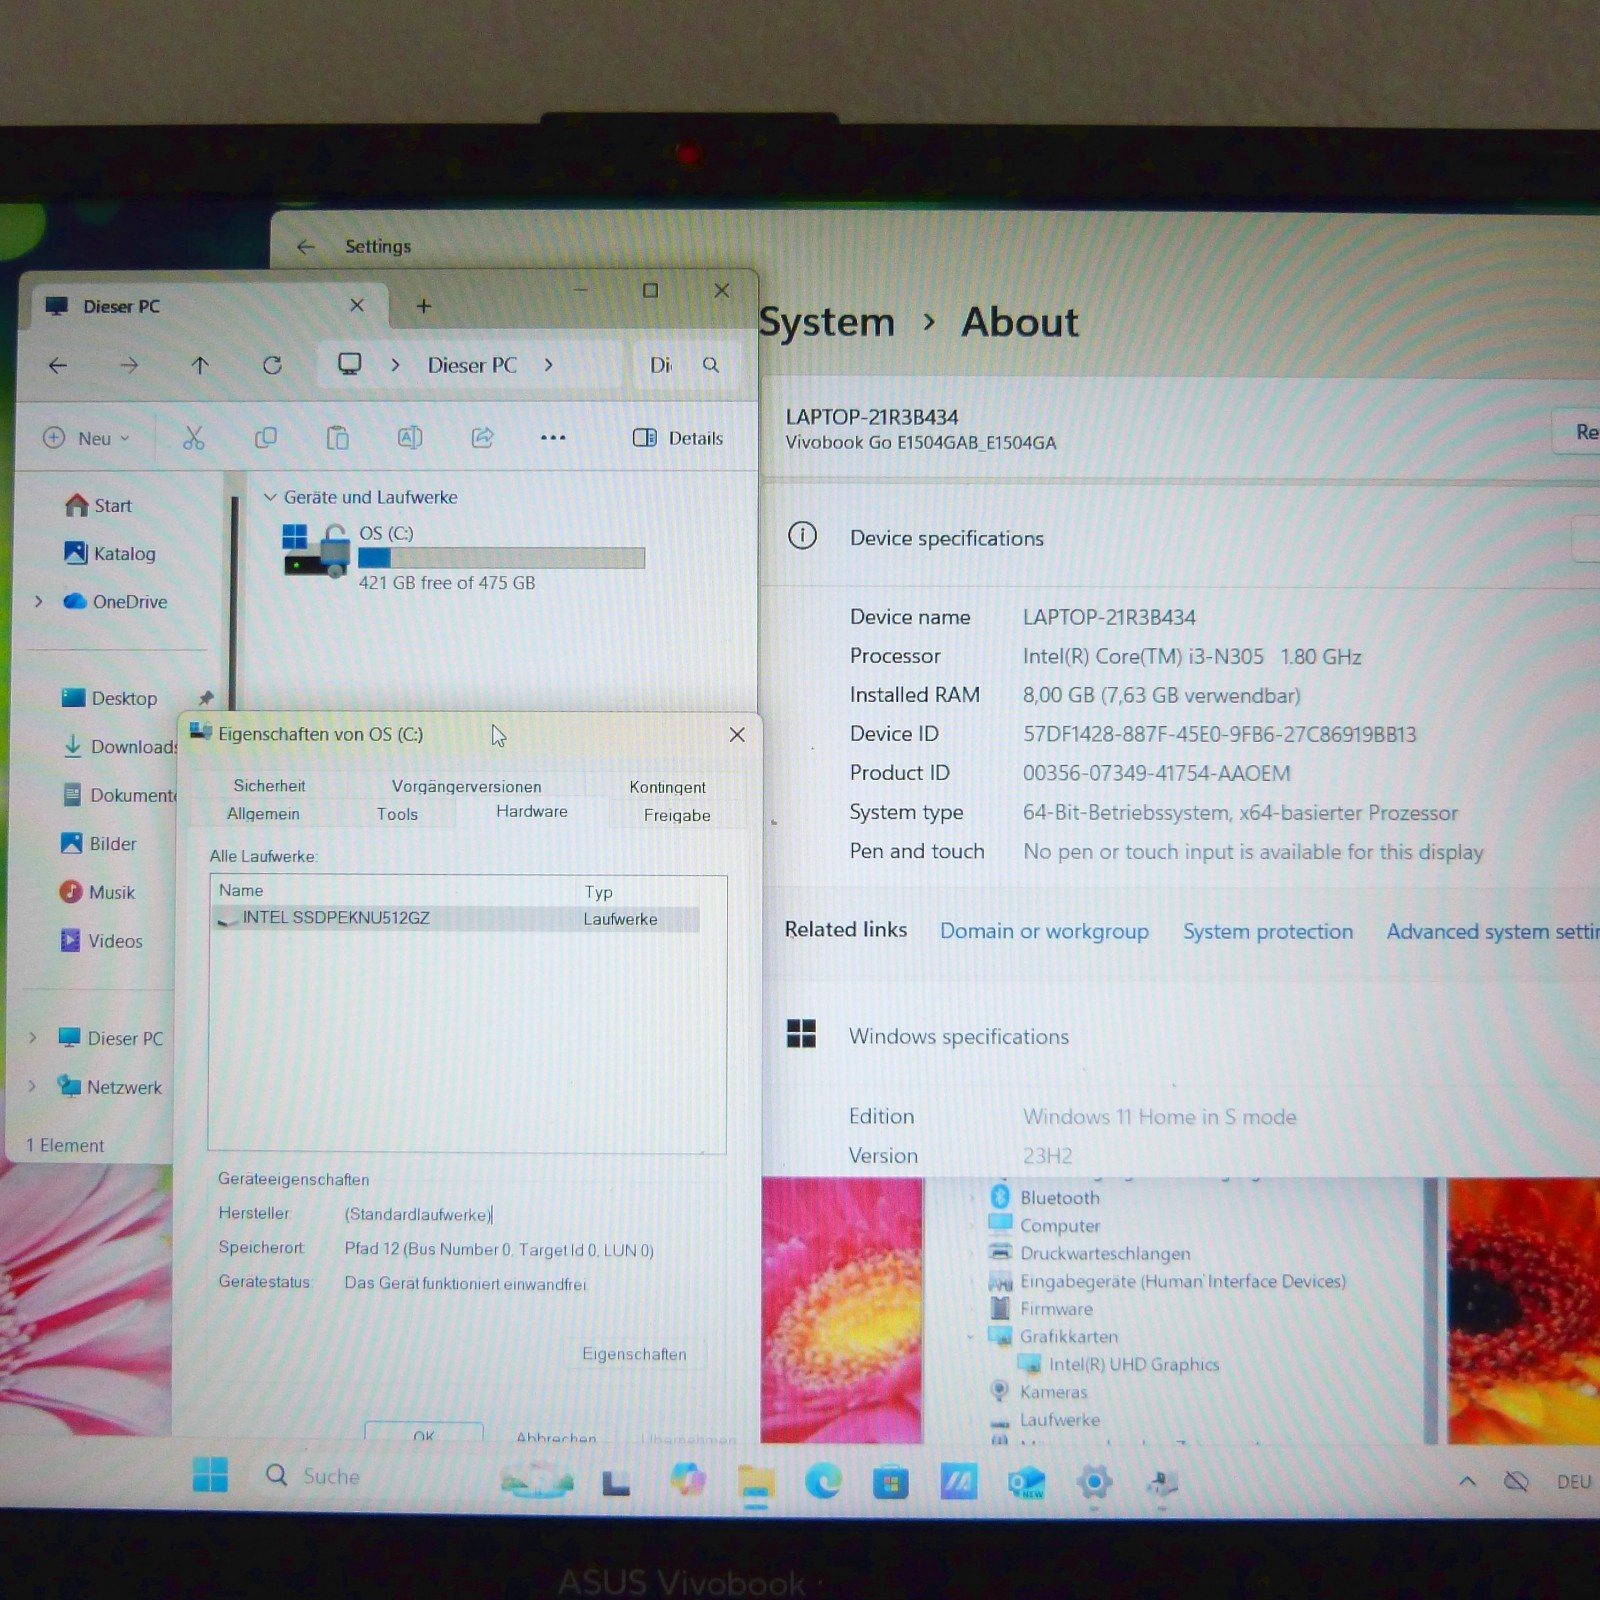Click the DEU language indicator in tray

coord(1573,1482)
